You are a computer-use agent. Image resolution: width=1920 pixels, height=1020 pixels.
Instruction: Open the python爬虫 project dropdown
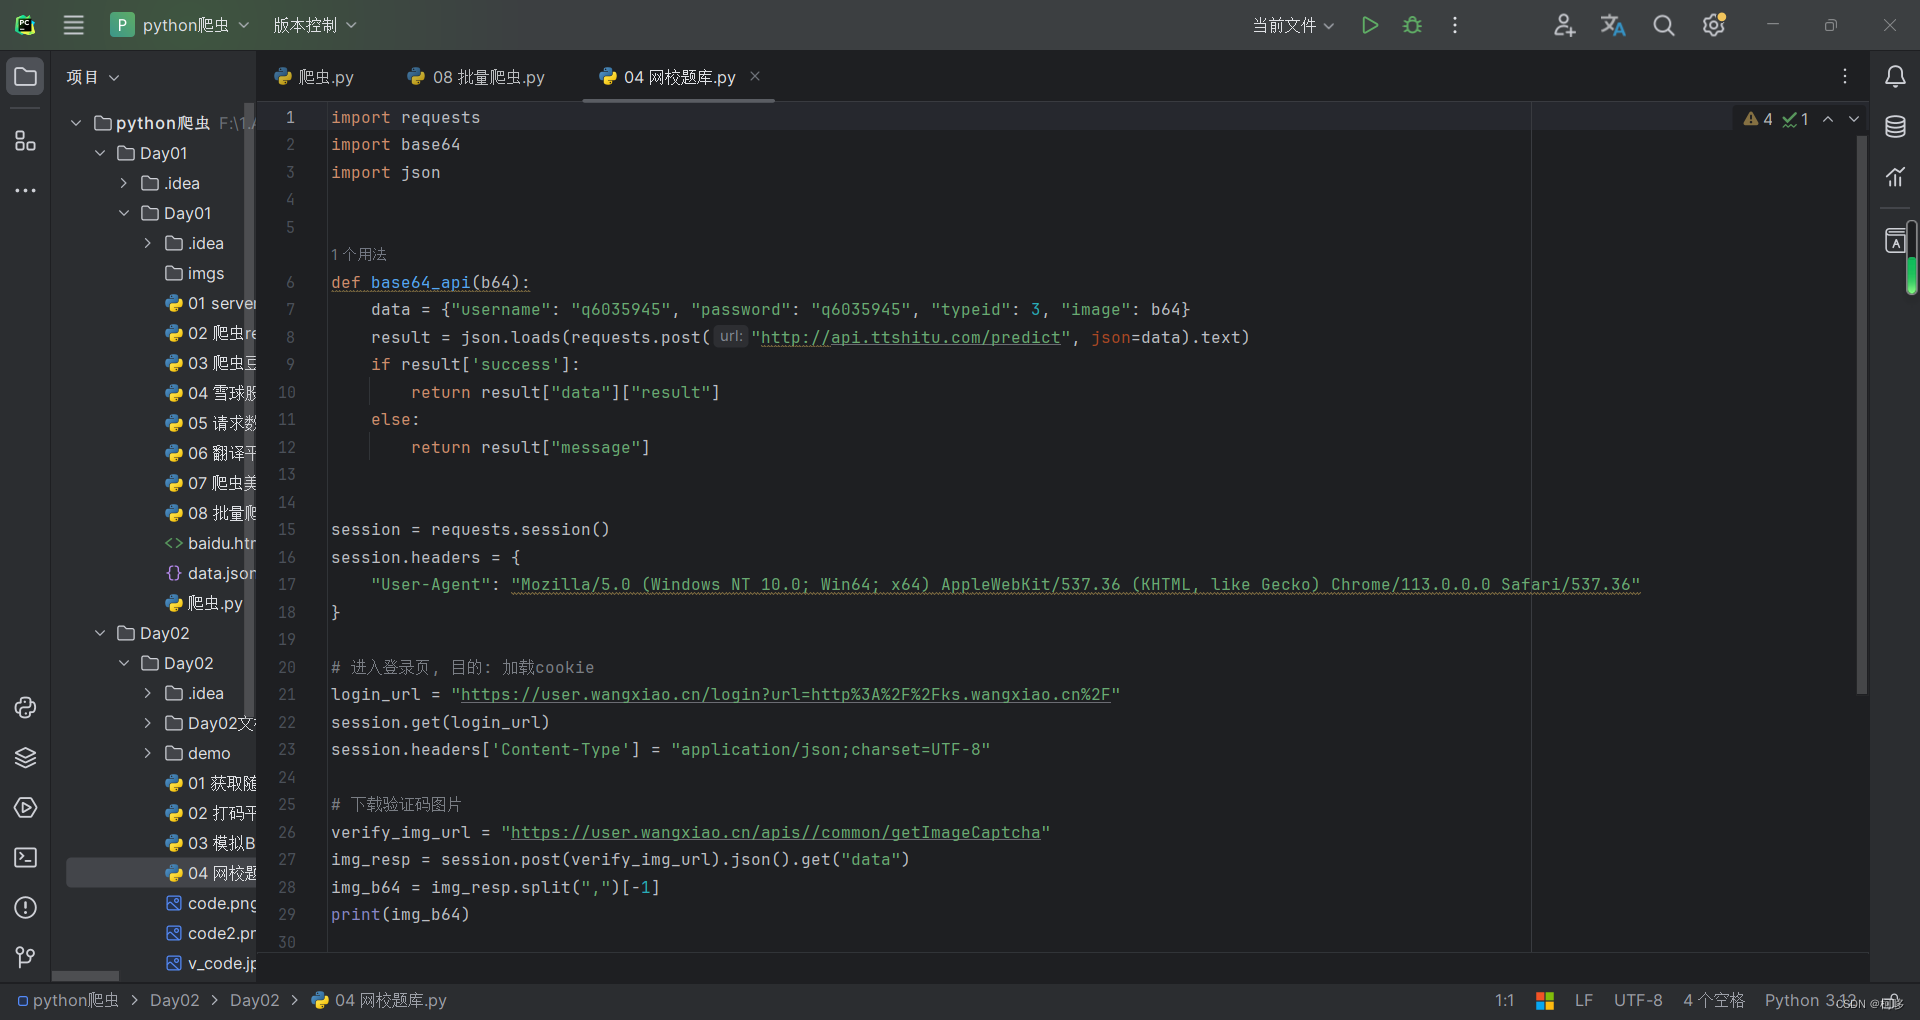[180, 25]
